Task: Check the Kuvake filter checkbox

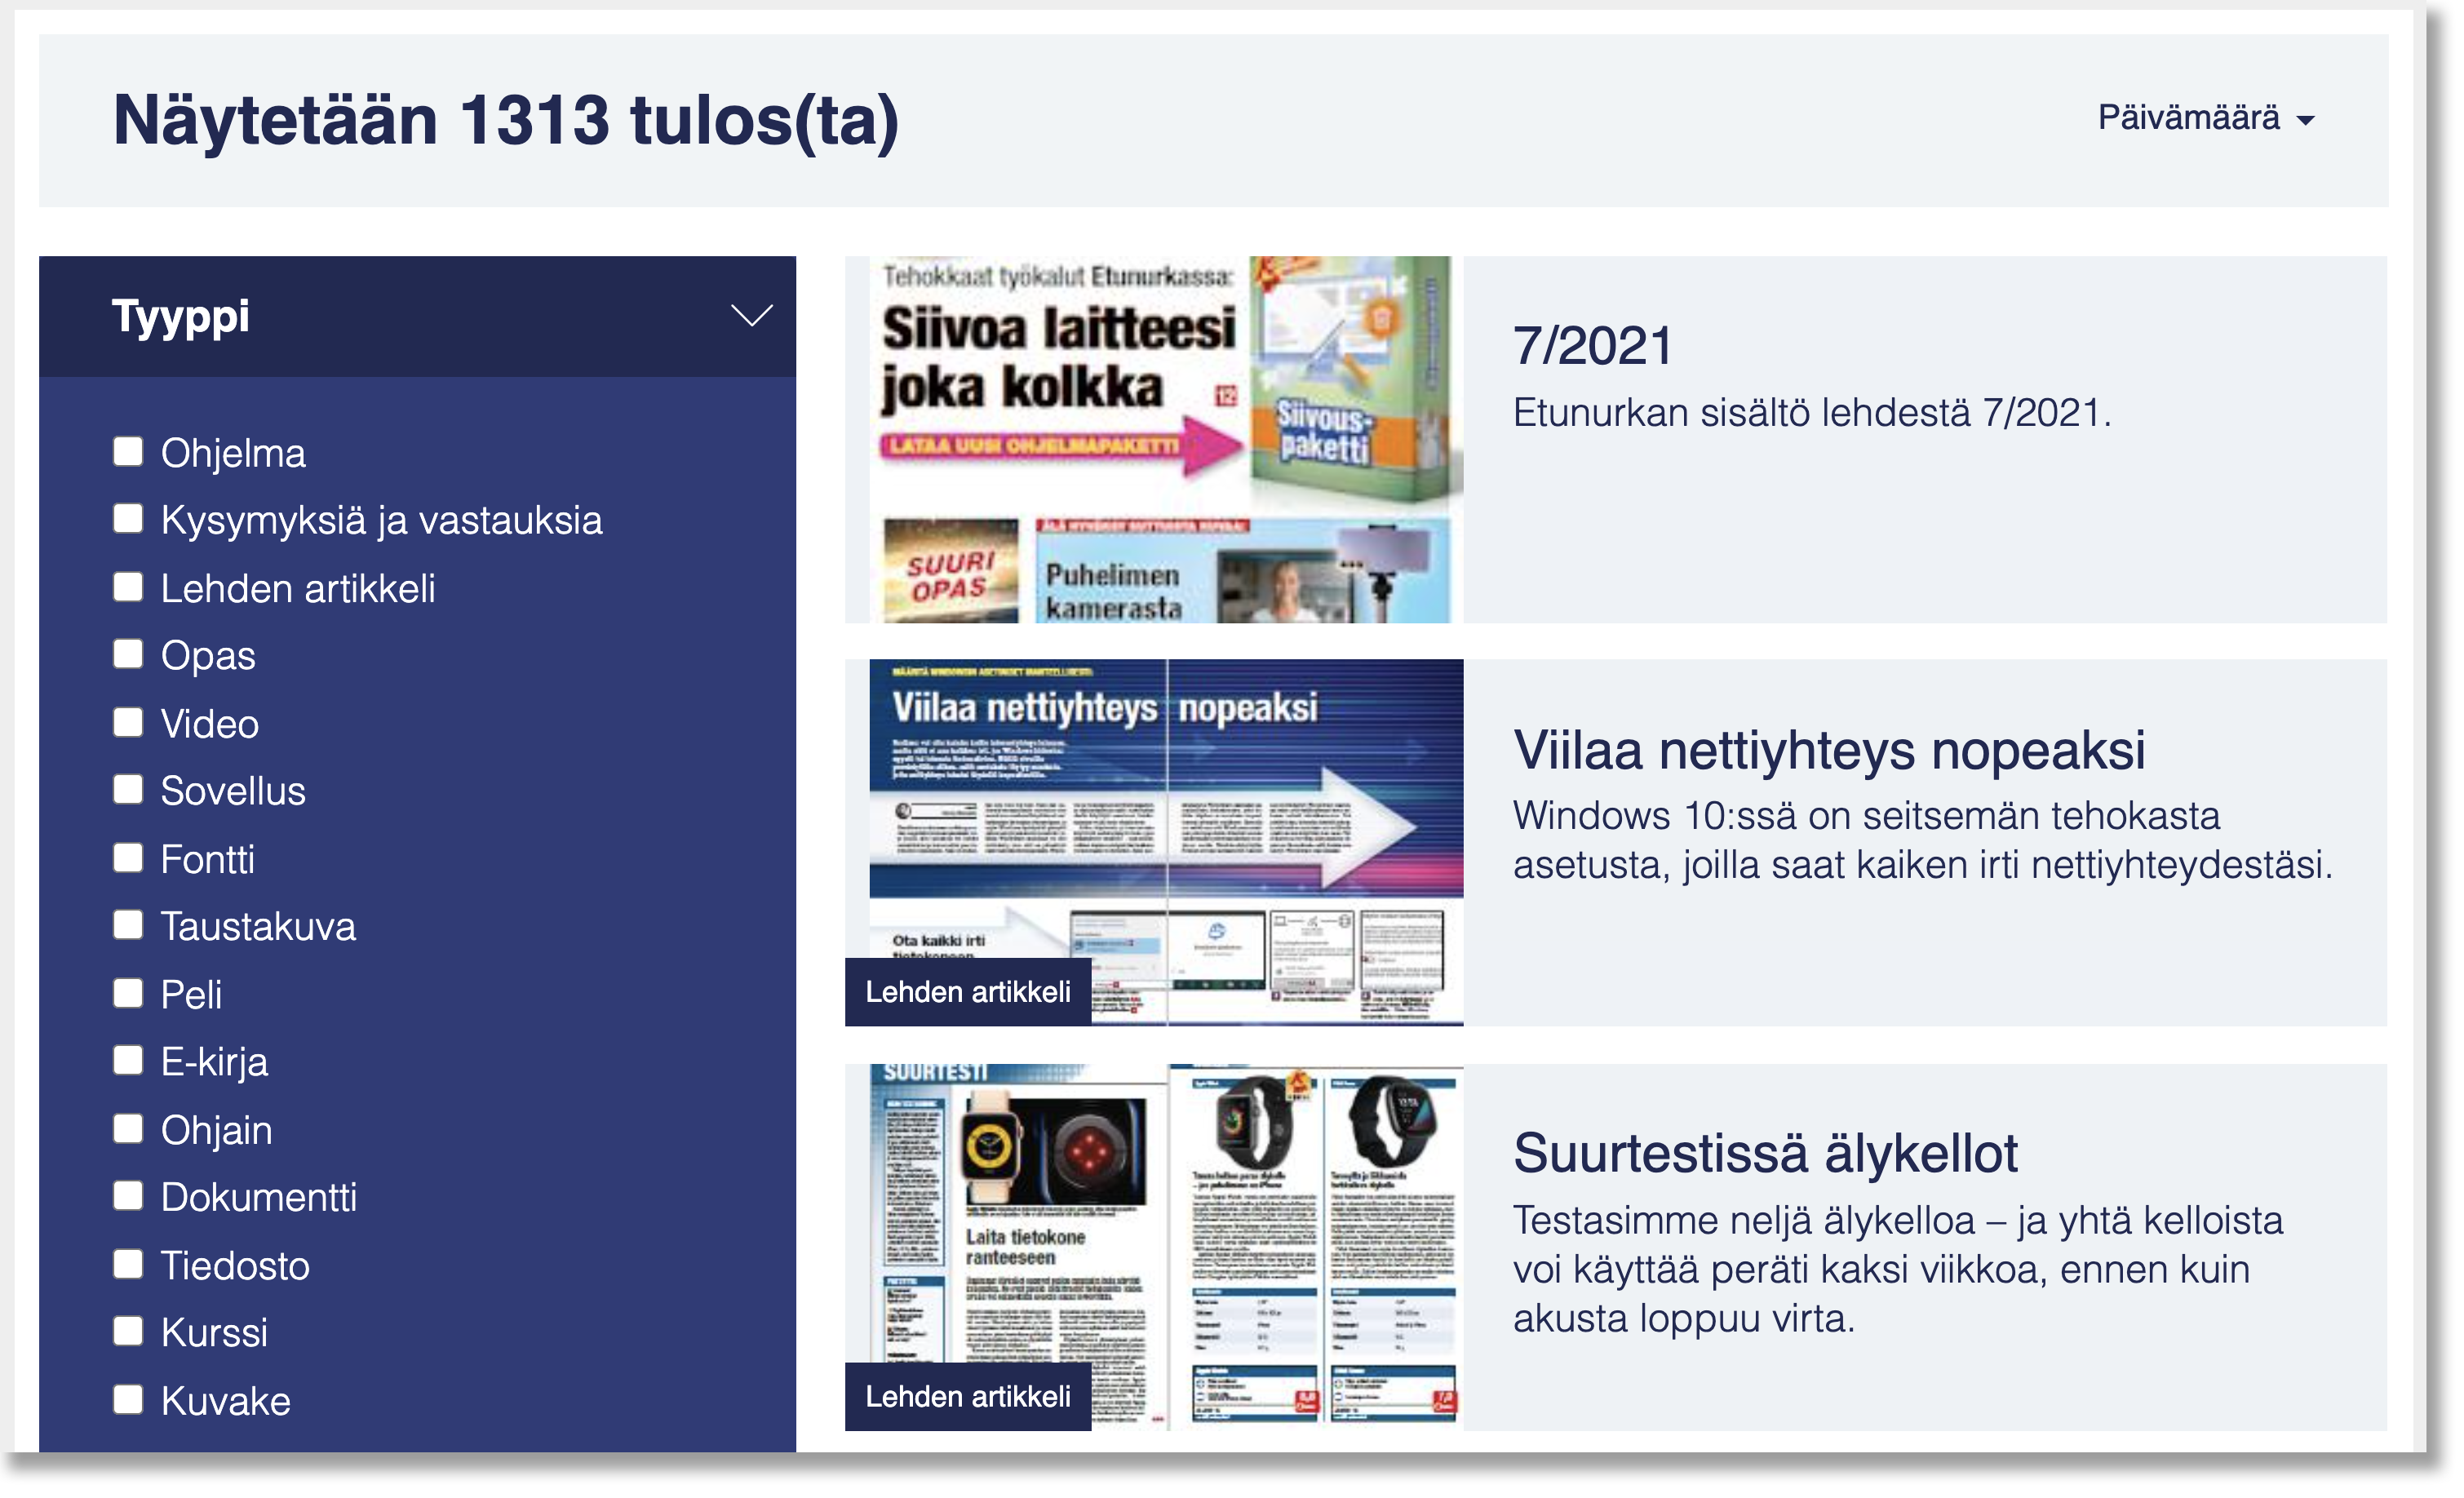Action: (x=128, y=1400)
